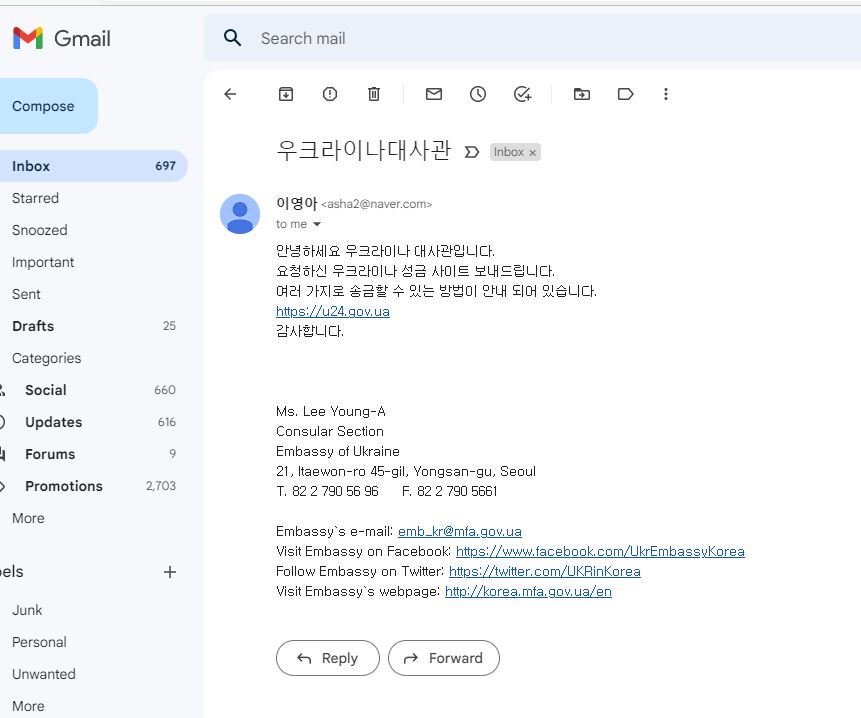Open the u24.gov.ua link

(x=333, y=311)
